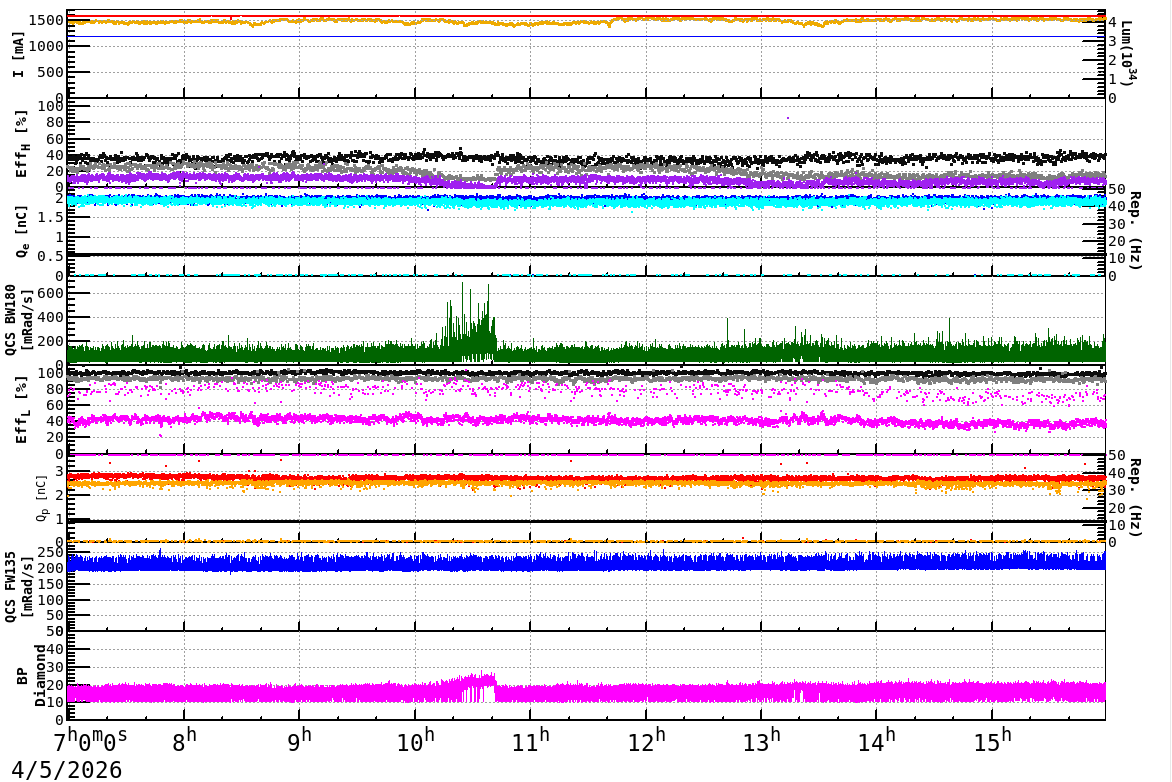Click the large QCS BW180 spike cluster near 10h30
Image resolution: width=1172 pixels, height=782 pixels.
(469, 323)
